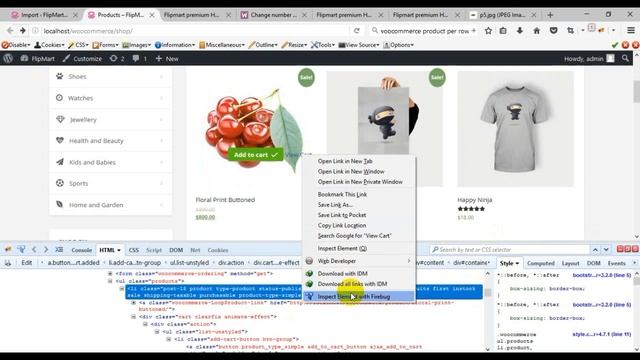640x360 pixels.
Task: Click Firebug history forward arrow
Action: coord(46,249)
